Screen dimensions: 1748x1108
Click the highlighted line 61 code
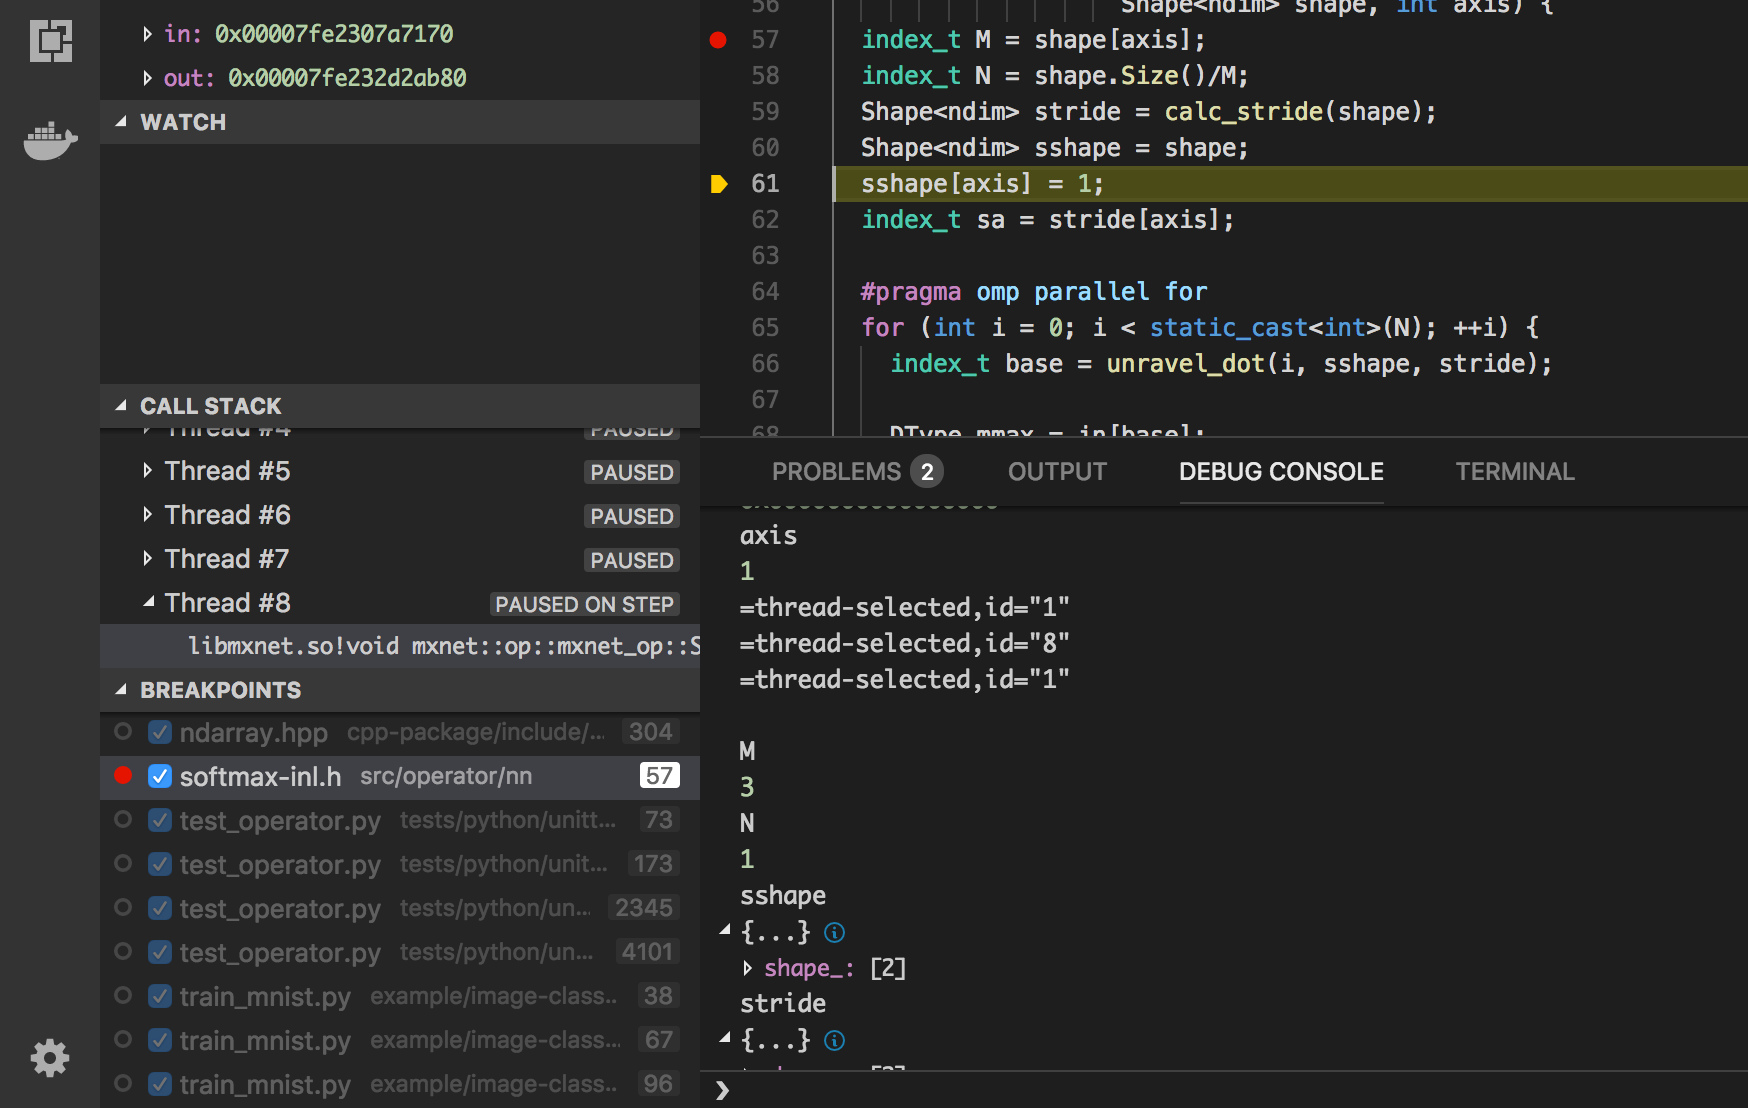coord(982,184)
